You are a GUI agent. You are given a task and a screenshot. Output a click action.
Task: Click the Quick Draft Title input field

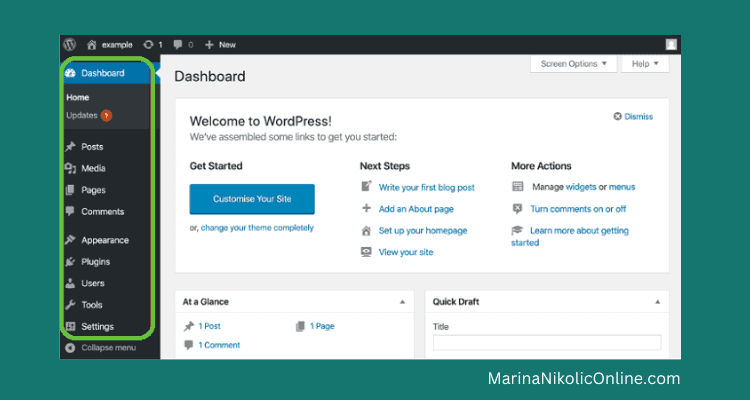click(547, 343)
